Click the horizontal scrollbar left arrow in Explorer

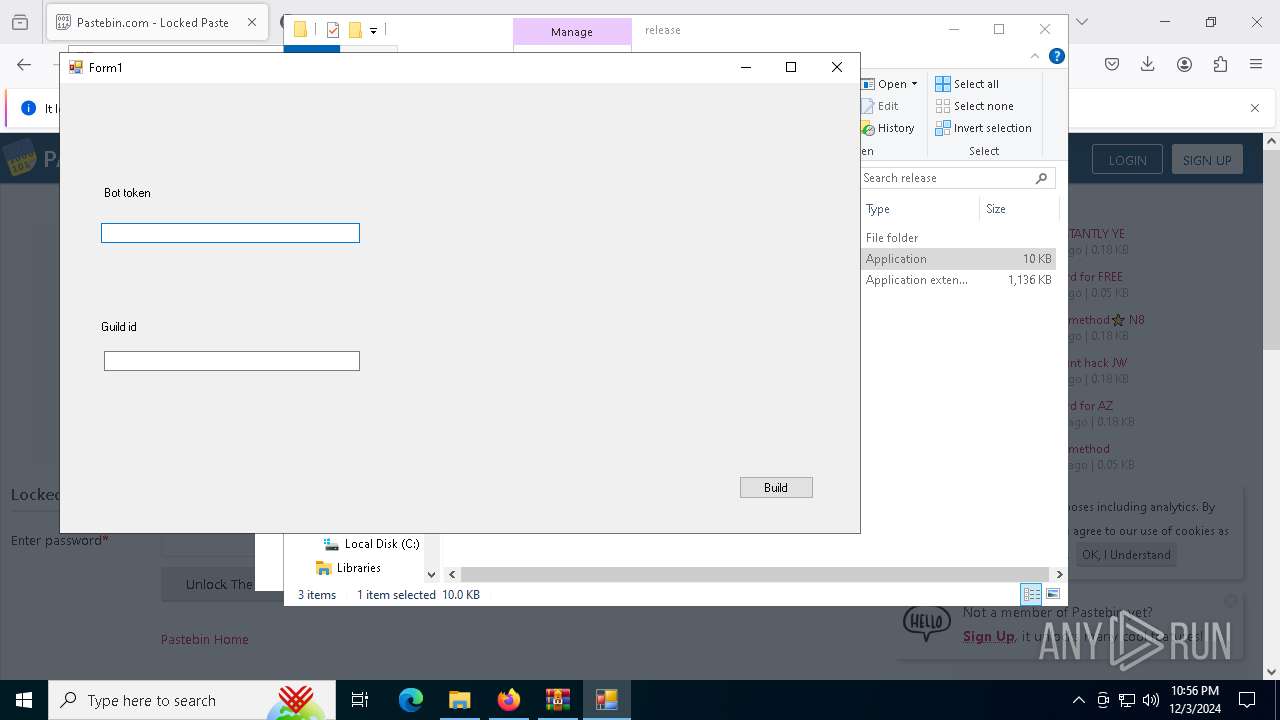click(452, 574)
